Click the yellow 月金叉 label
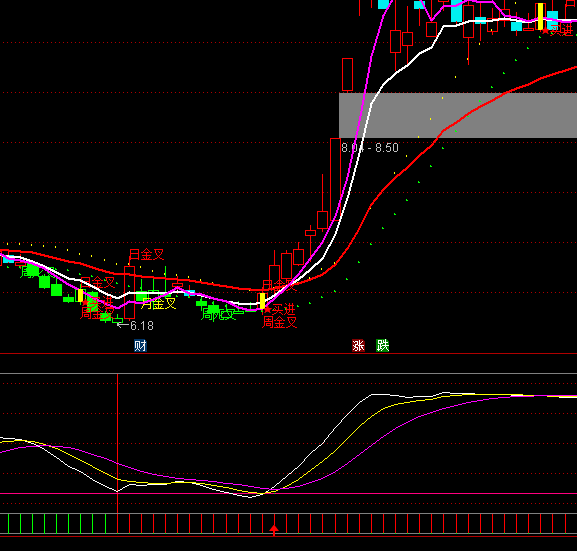This screenshot has width=577, height=551. [159, 304]
